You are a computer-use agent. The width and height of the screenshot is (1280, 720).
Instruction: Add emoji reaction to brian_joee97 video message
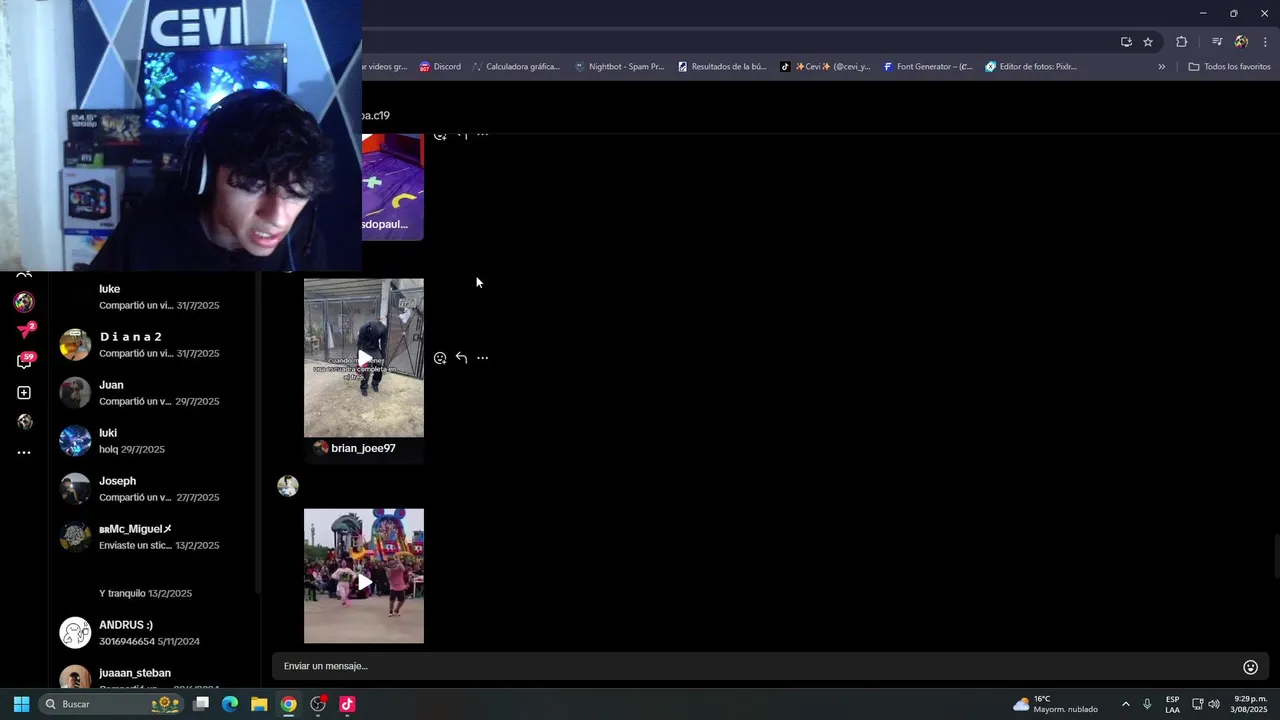tap(440, 358)
